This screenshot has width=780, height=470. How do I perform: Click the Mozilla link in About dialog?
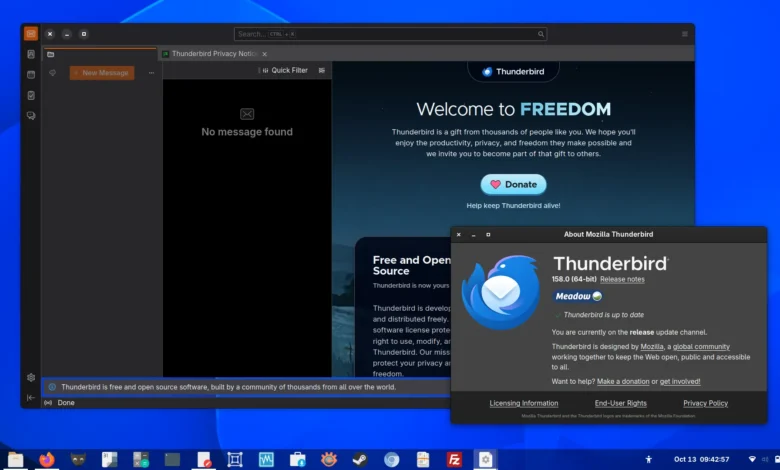[x=652, y=347]
